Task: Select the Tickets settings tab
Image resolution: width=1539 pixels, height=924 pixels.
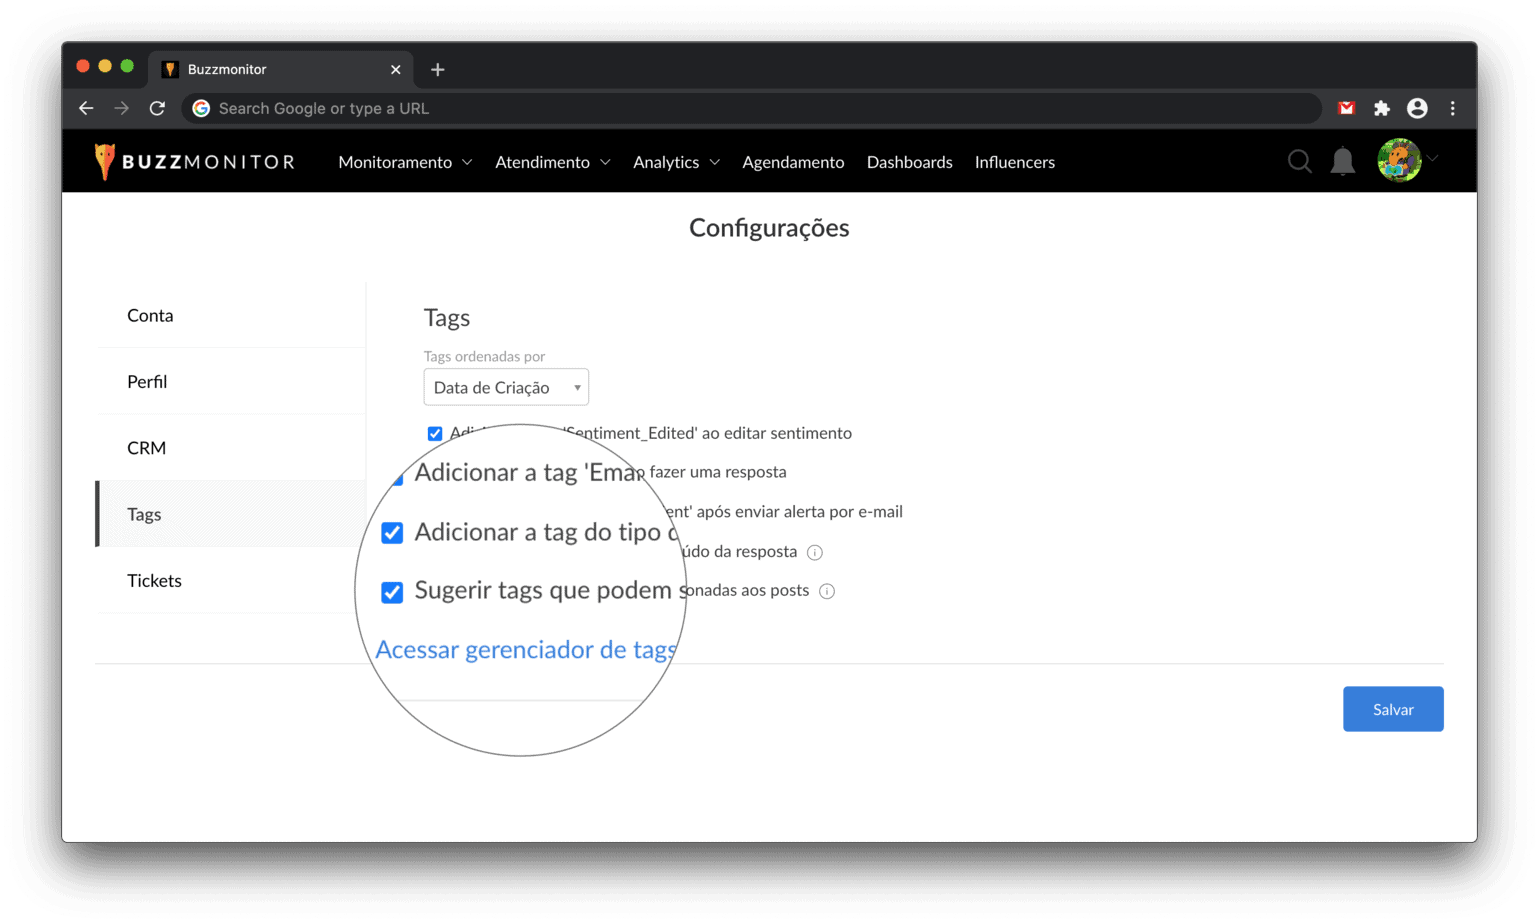Action: click(x=154, y=580)
